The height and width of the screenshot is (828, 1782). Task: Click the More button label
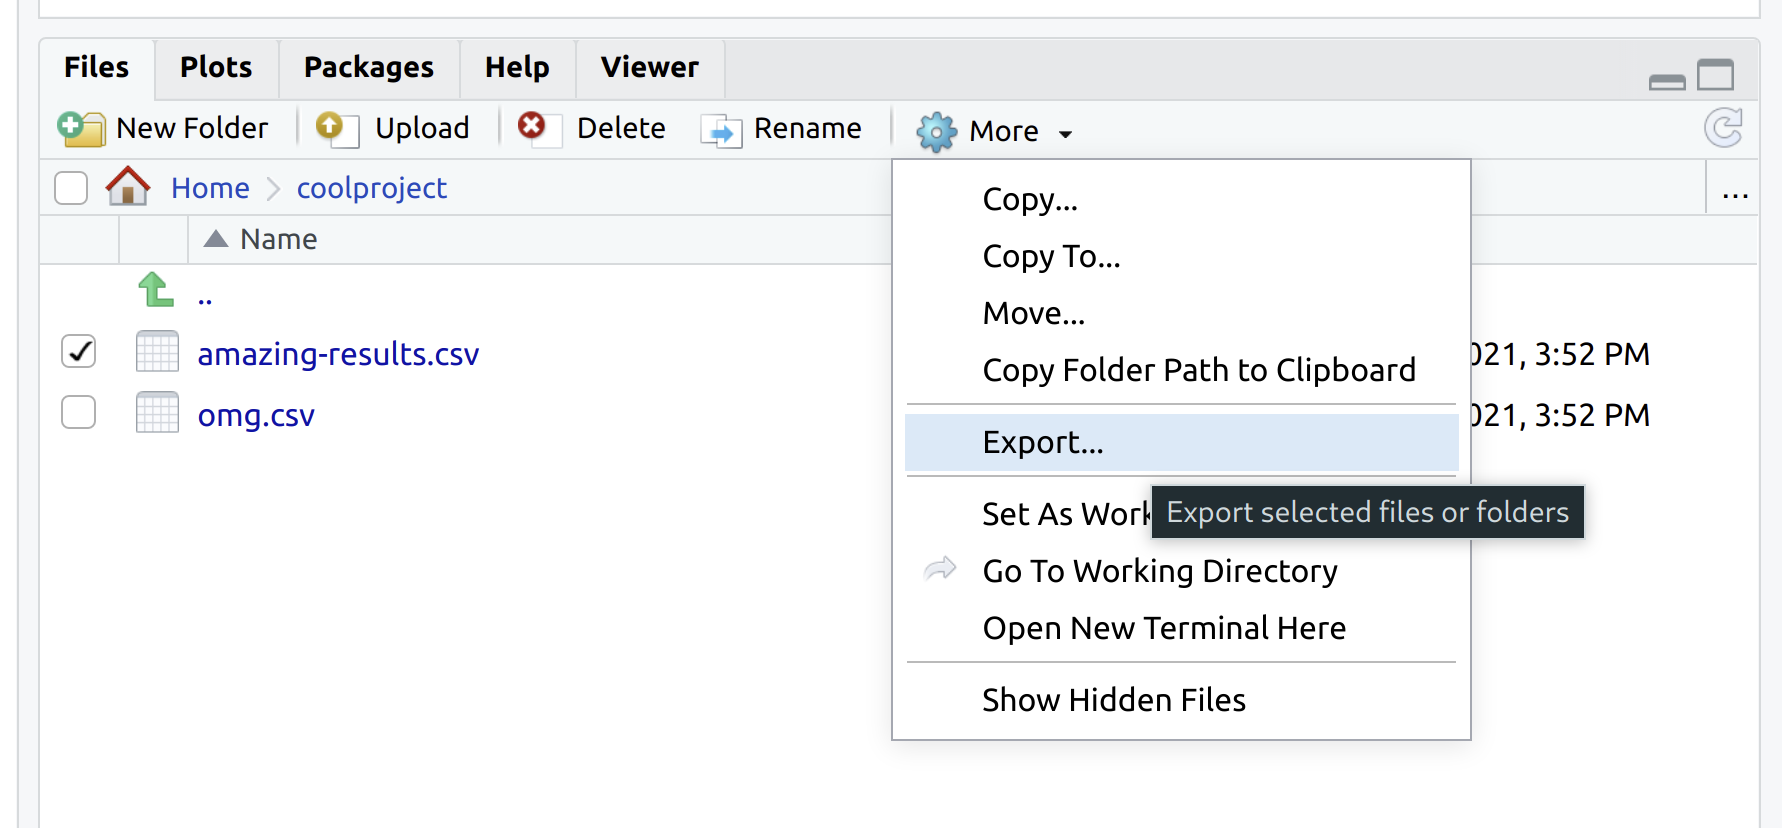click(1004, 131)
